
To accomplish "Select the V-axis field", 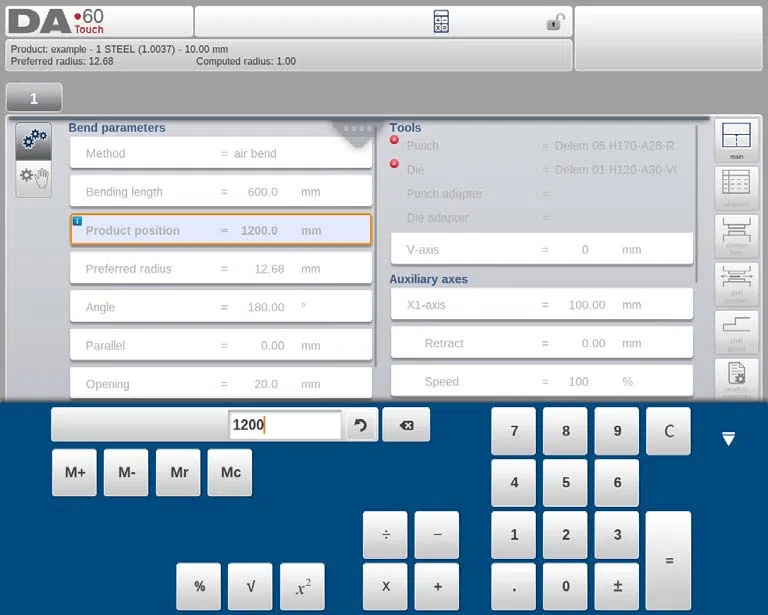I will pos(542,249).
